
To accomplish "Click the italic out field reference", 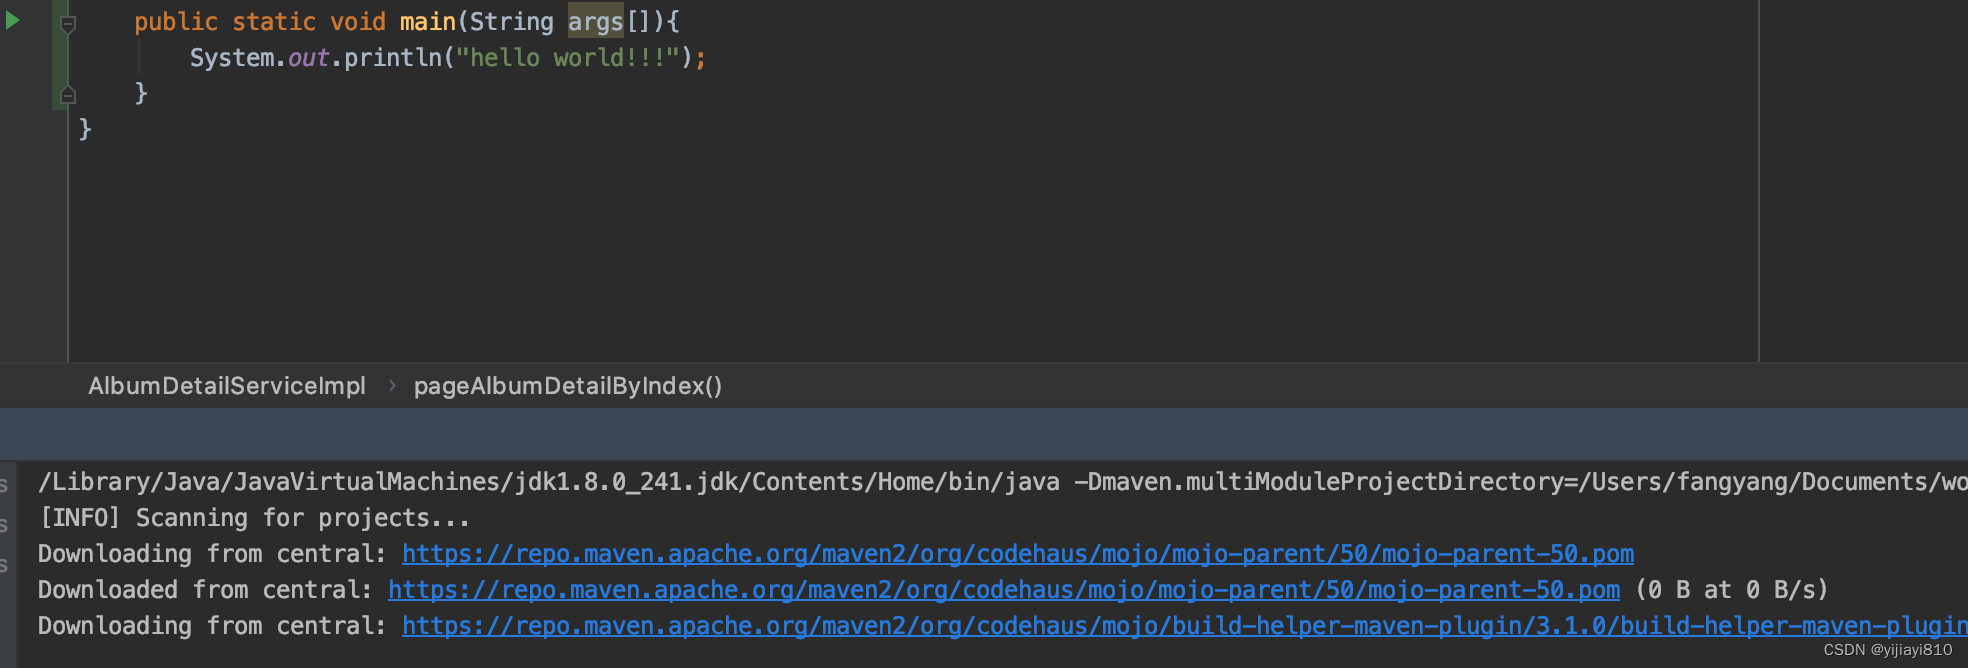I will pyautogui.click(x=309, y=58).
